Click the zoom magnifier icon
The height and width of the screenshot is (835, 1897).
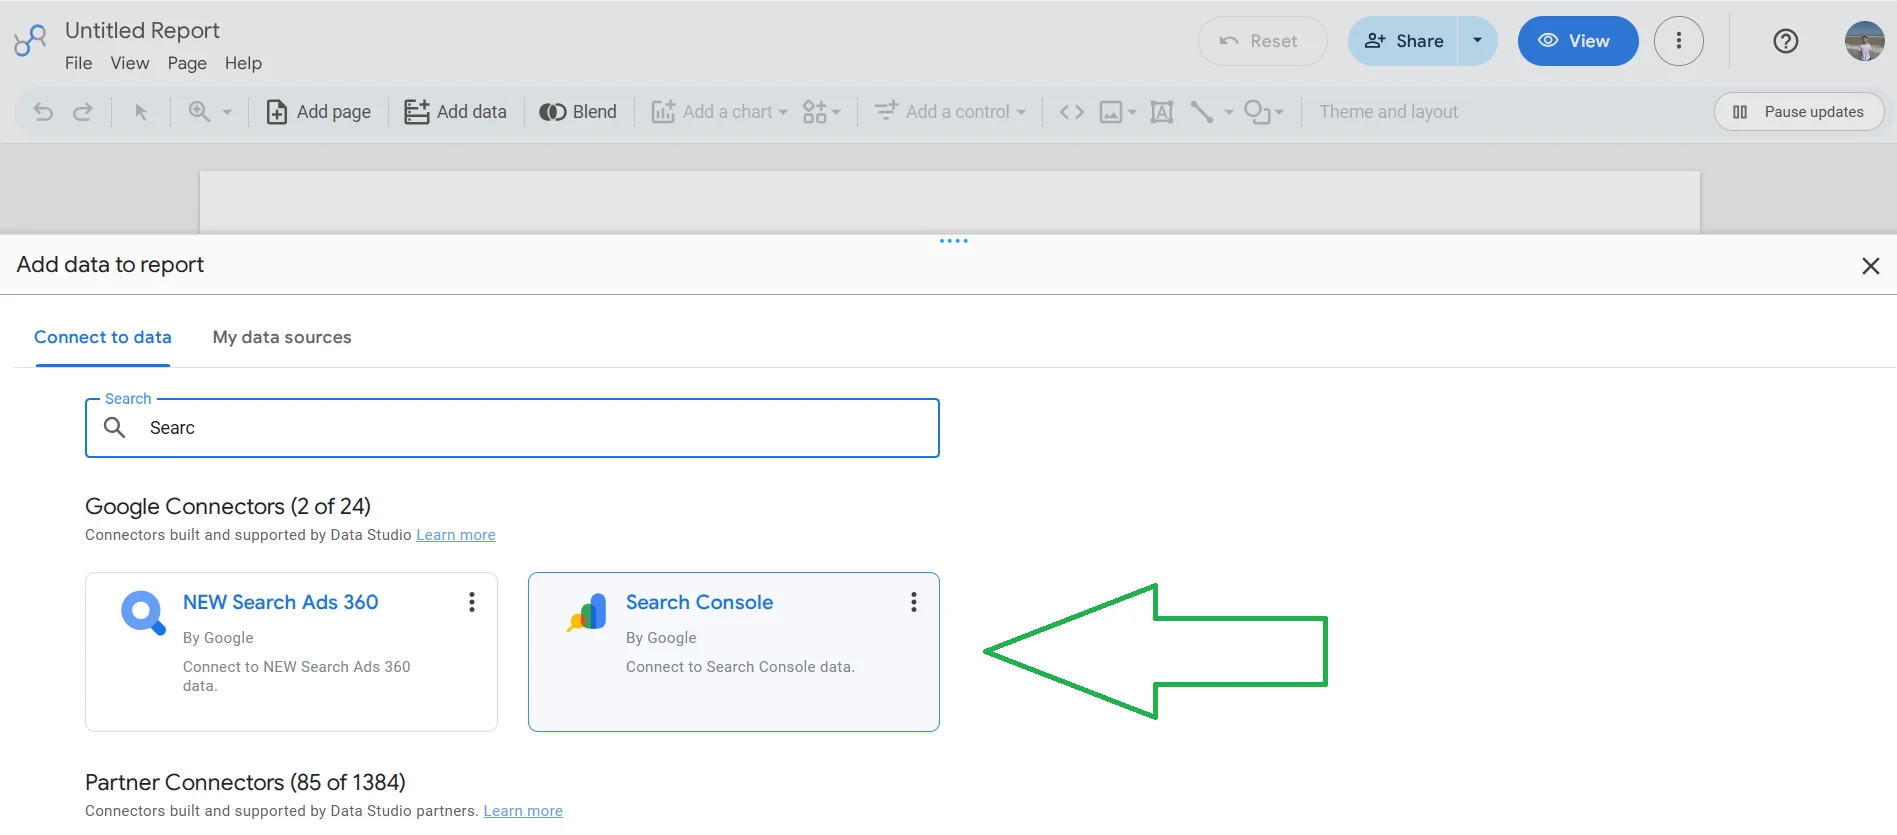199,112
